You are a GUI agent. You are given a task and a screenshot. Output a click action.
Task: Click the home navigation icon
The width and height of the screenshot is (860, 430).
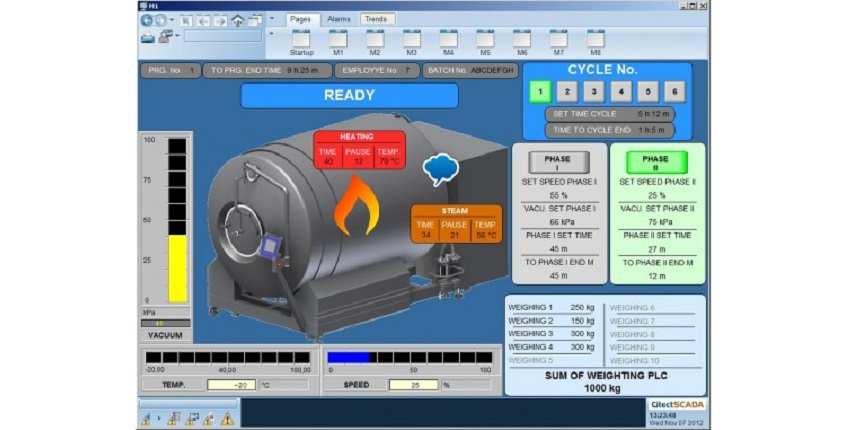coord(238,20)
